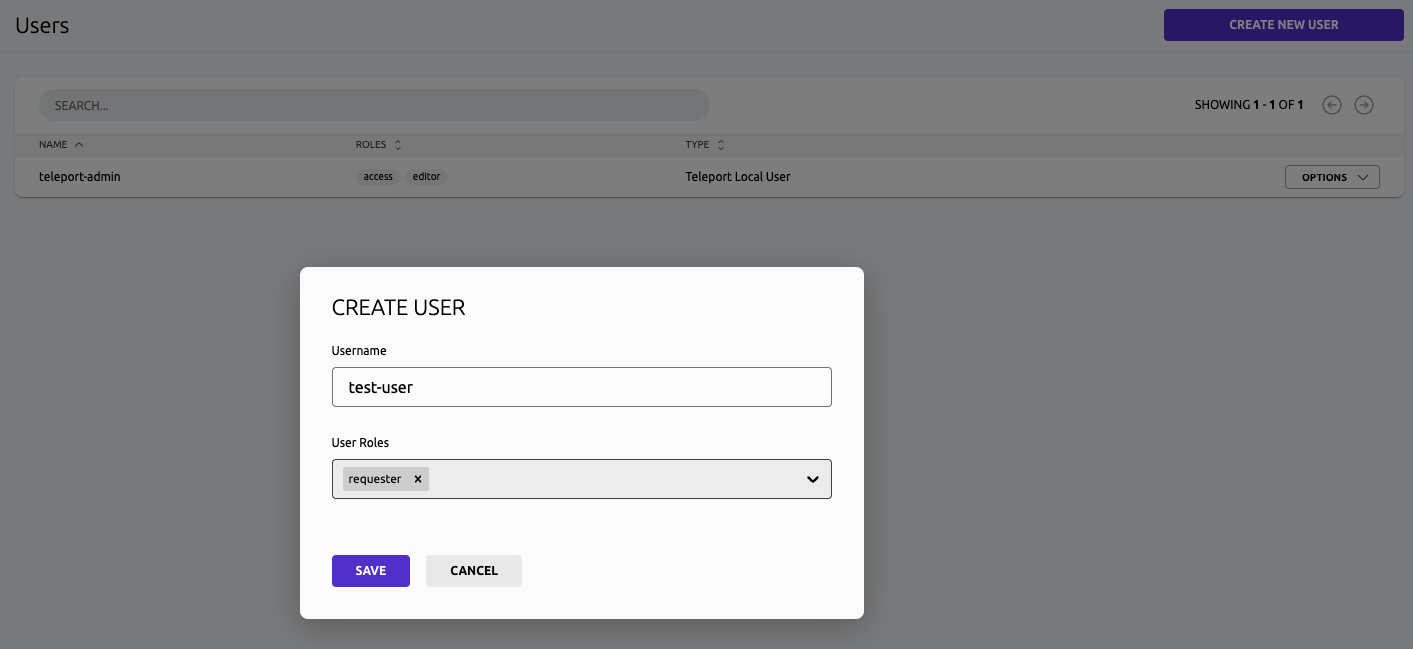Click the sort arrow on NAME column
The image size is (1413, 649).
coord(78,143)
